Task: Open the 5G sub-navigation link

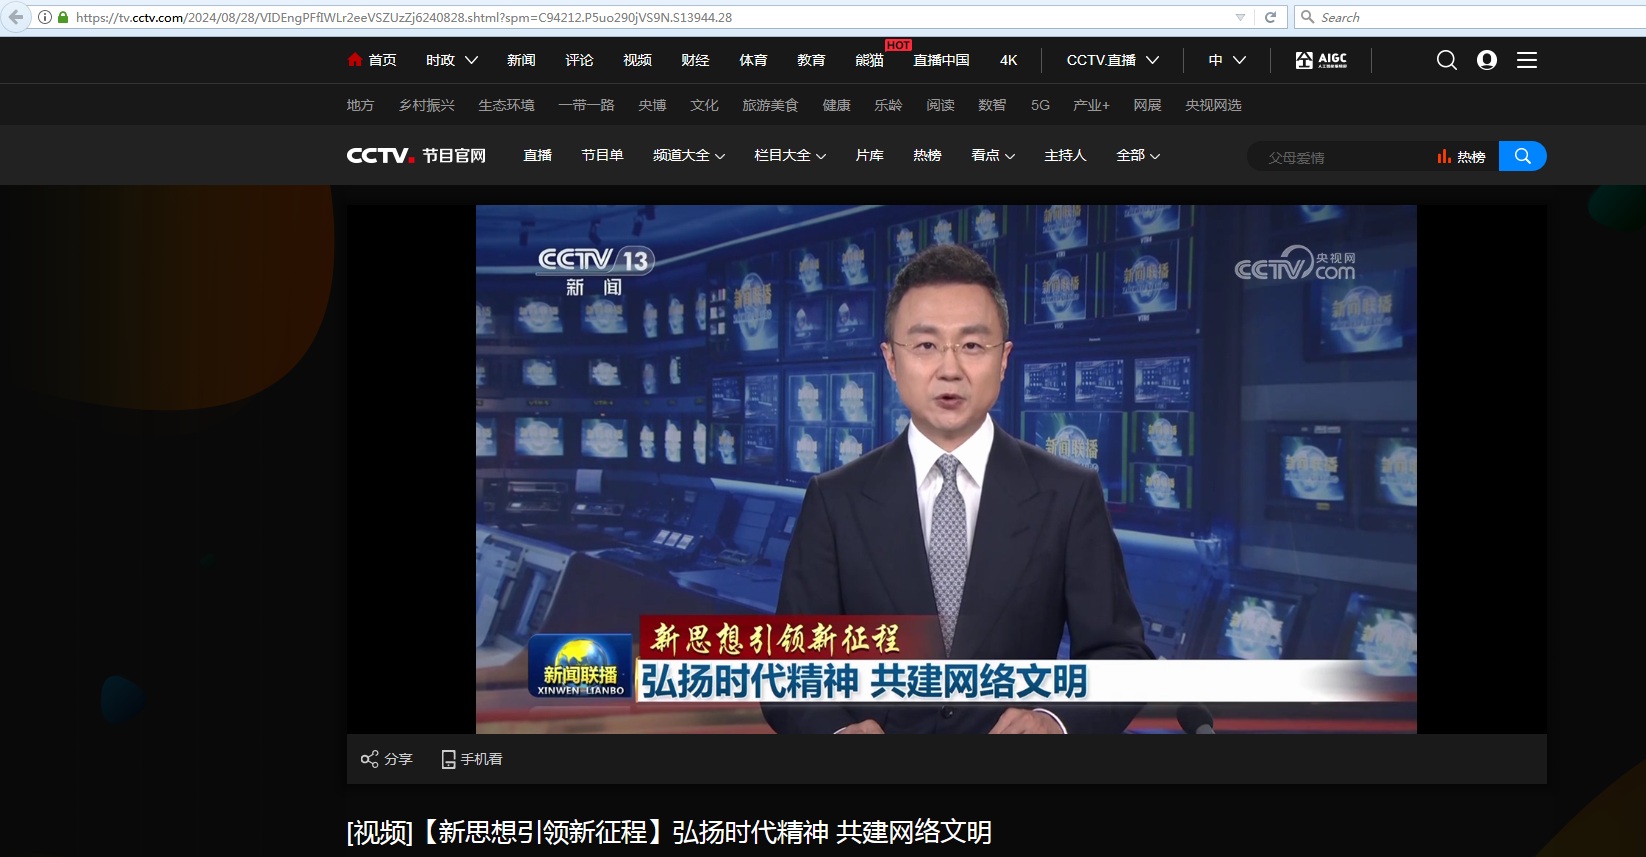Action: [x=1040, y=105]
